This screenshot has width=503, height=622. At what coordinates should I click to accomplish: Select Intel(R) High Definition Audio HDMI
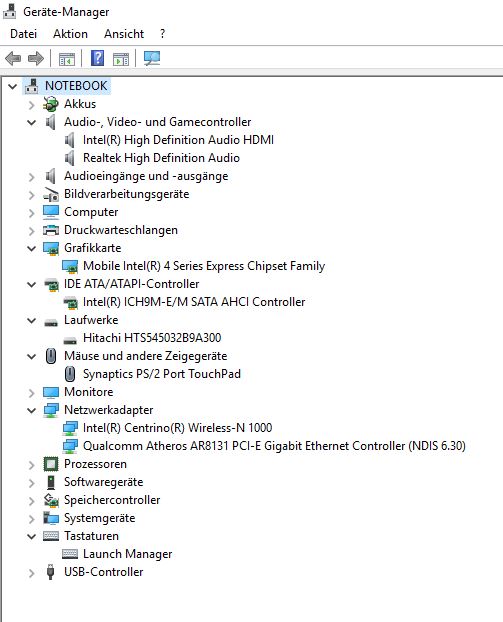click(x=178, y=140)
